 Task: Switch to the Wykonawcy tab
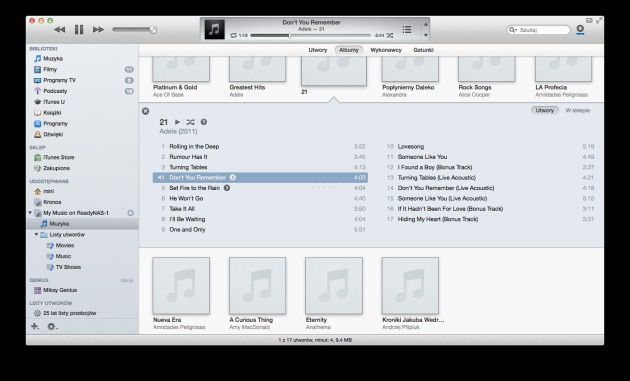(386, 50)
